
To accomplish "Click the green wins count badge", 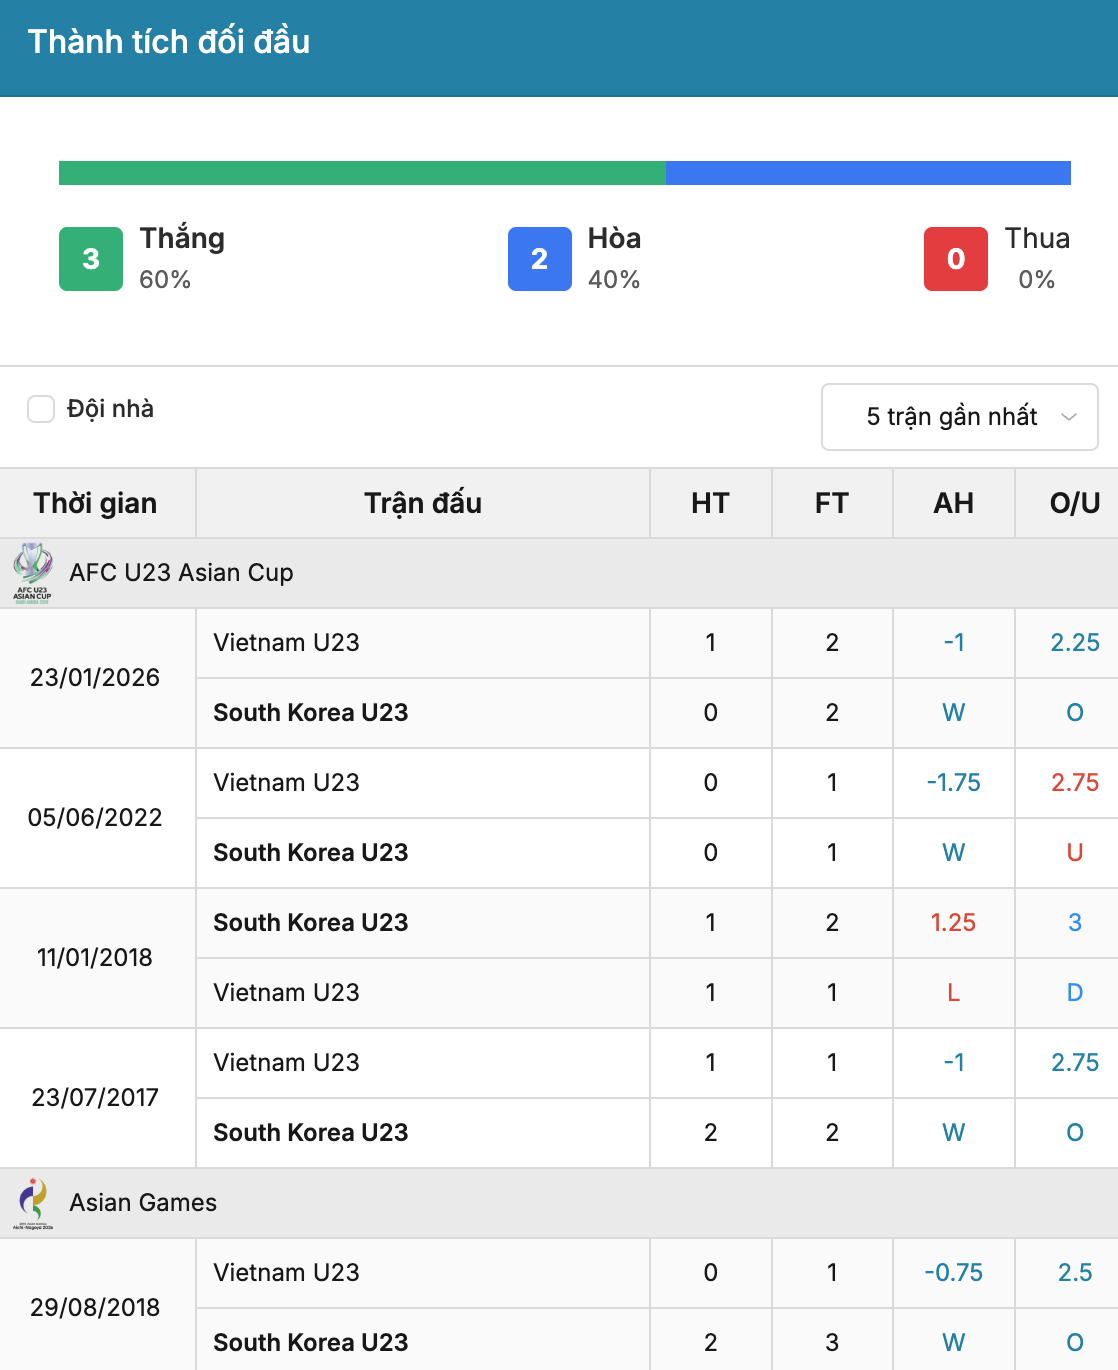I will tap(91, 259).
